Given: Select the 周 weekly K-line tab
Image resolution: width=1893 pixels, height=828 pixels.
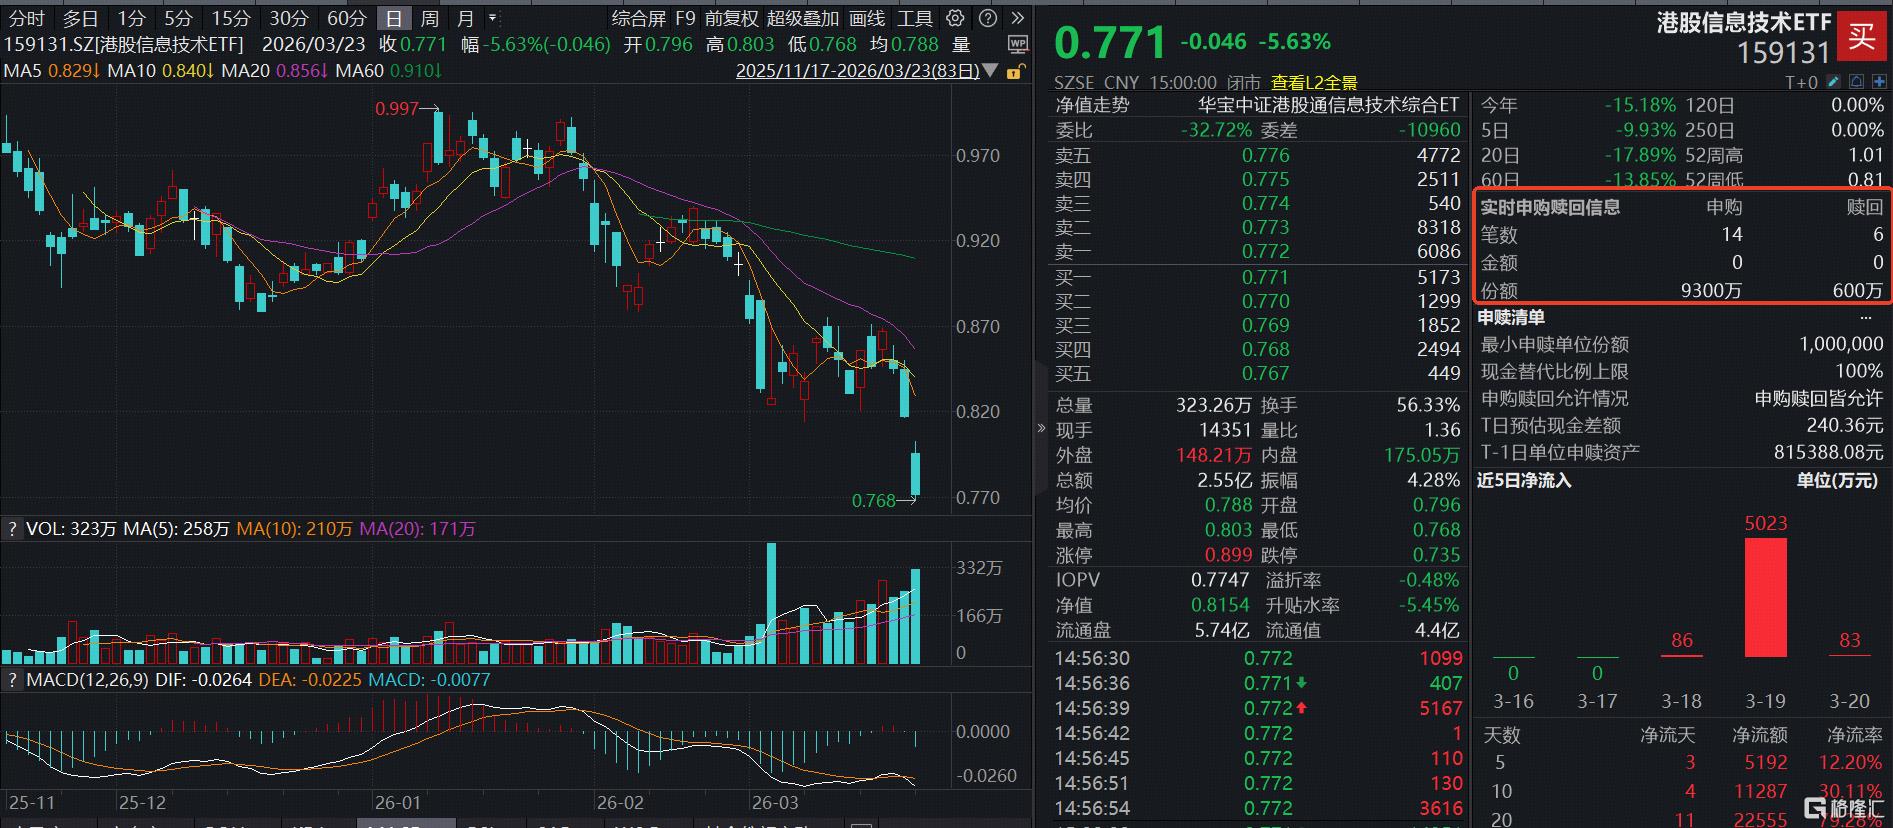Looking at the screenshot, I should click(430, 18).
